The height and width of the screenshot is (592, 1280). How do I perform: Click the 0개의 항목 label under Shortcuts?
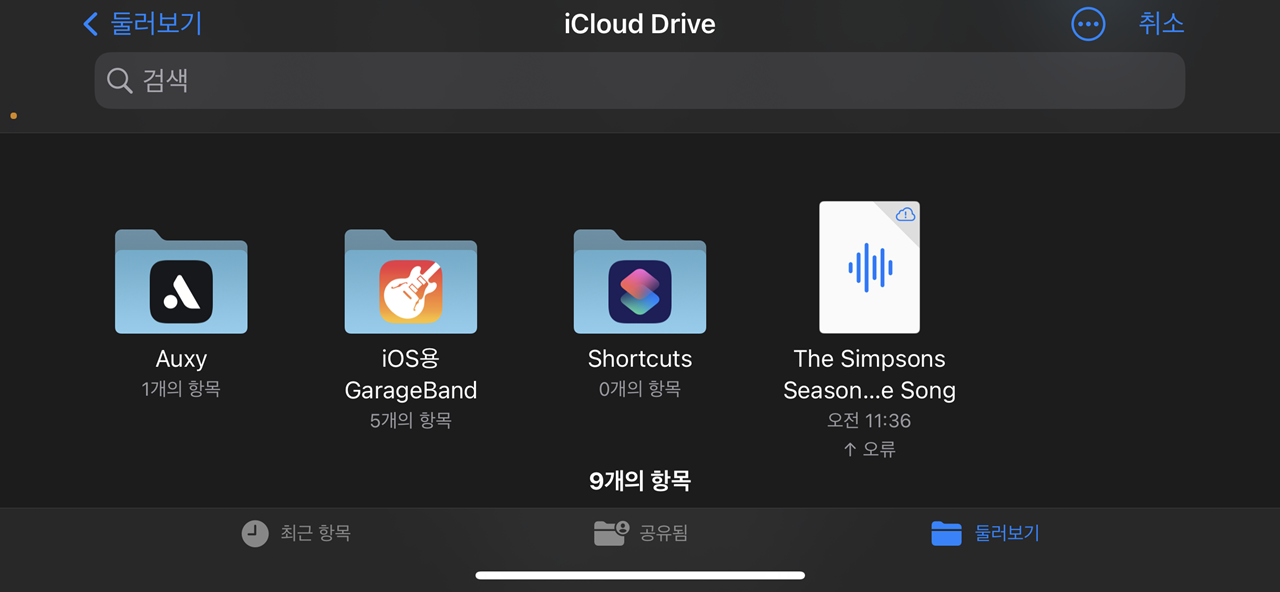point(640,389)
